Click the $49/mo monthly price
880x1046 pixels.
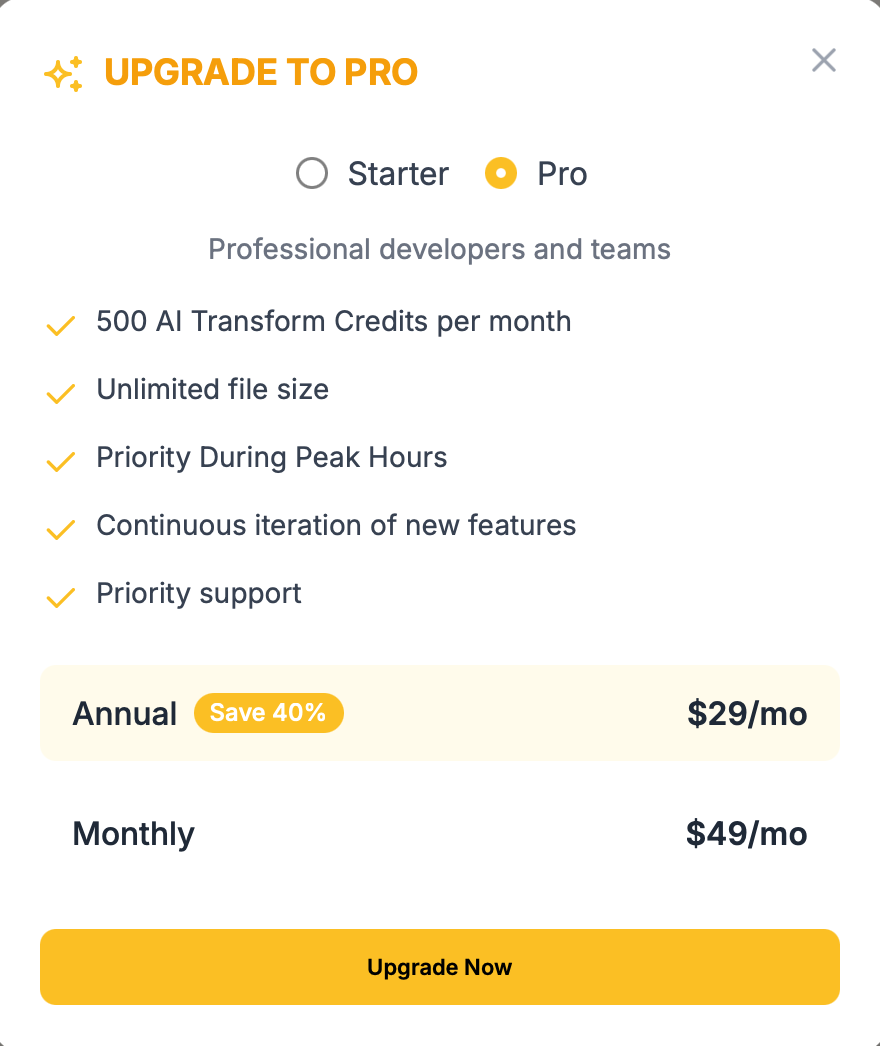746,834
